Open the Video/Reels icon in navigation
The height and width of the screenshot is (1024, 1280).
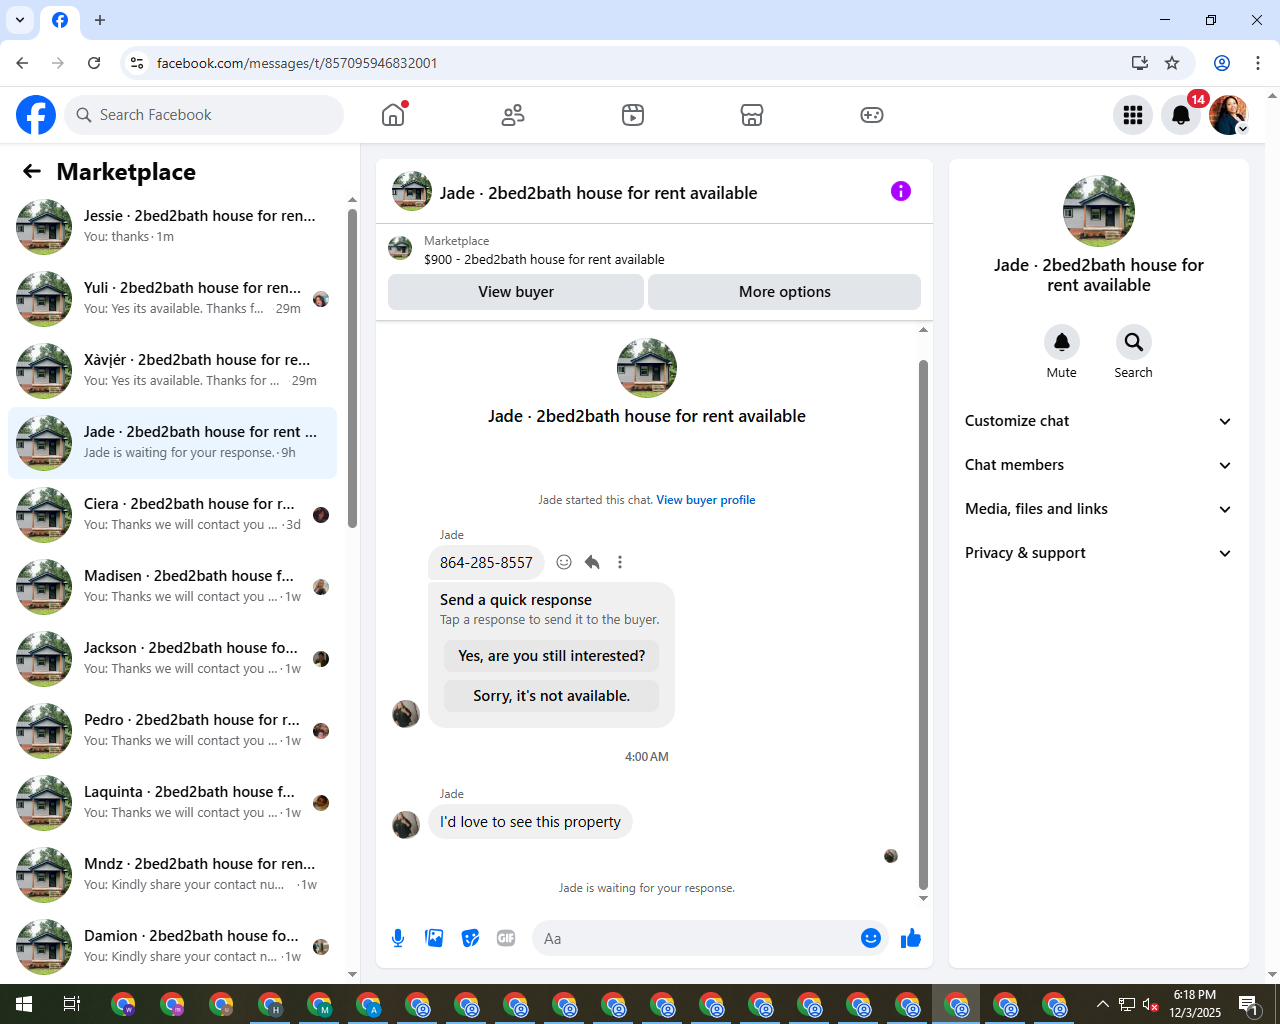coord(633,115)
